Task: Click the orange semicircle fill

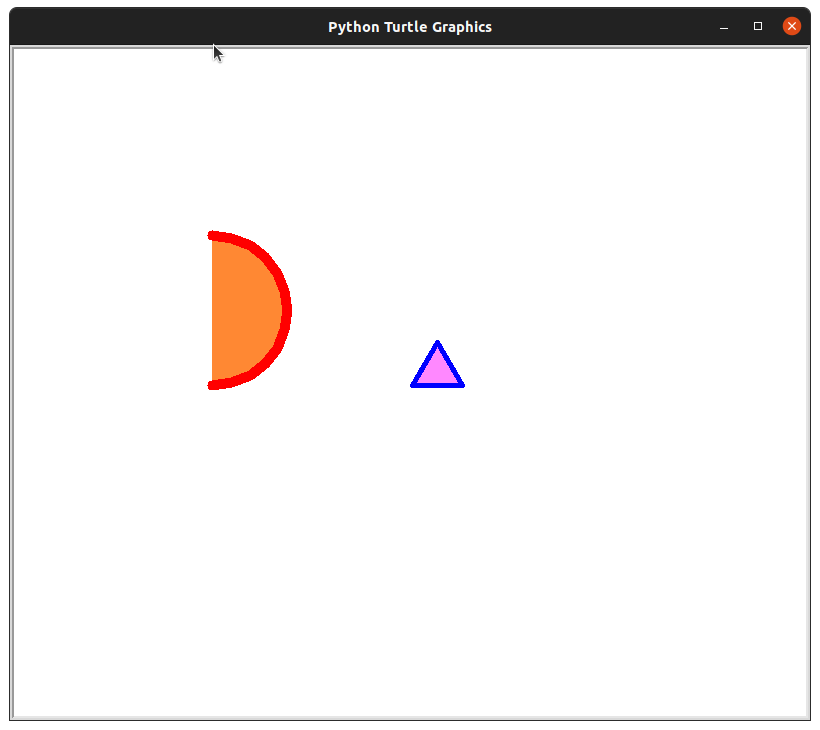Action: (x=244, y=311)
